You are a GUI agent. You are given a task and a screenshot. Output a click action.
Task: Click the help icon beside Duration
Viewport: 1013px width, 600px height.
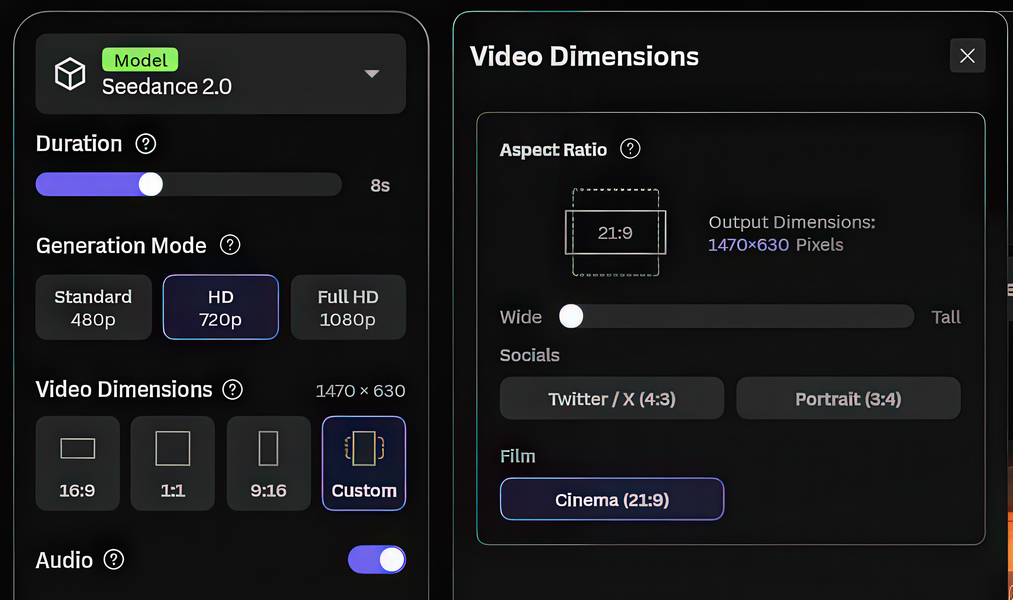(145, 143)
